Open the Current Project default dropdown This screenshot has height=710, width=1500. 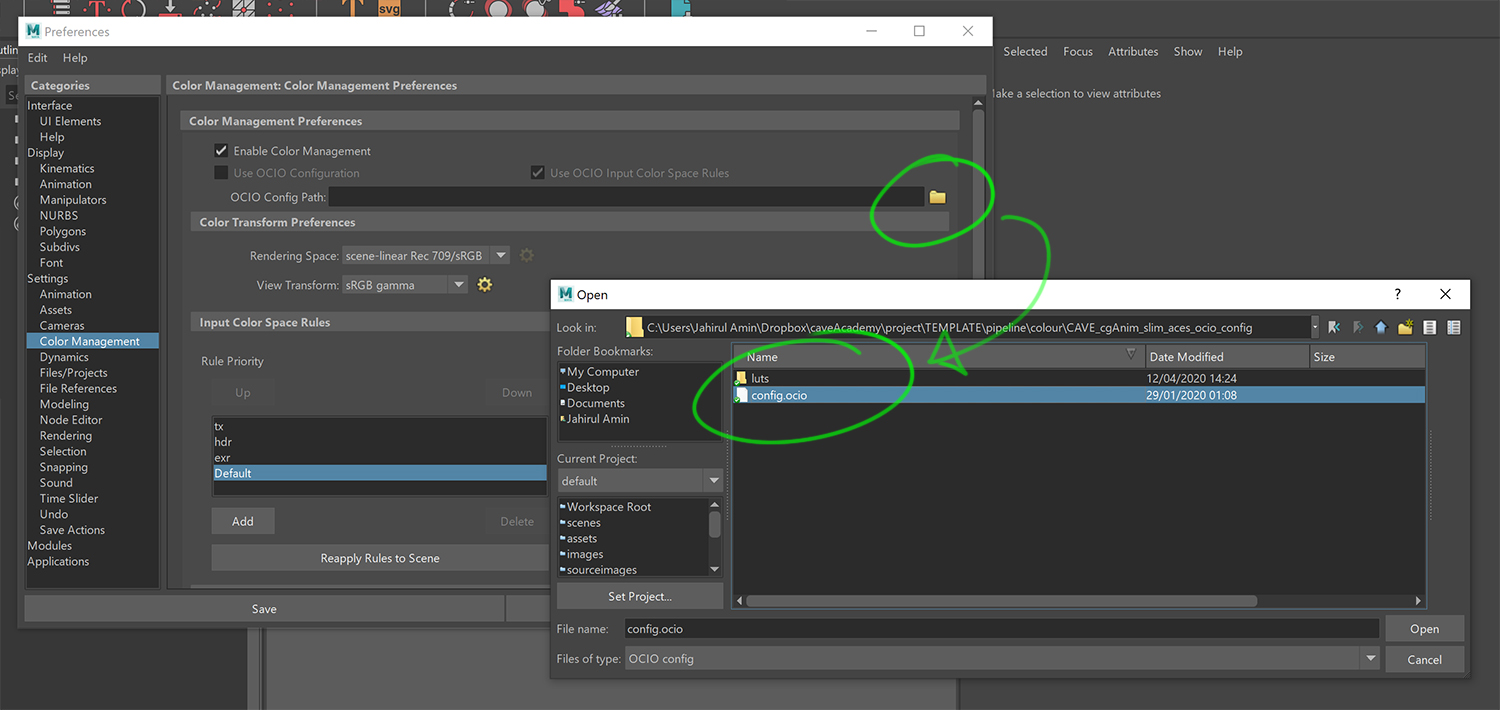point(640,481)
